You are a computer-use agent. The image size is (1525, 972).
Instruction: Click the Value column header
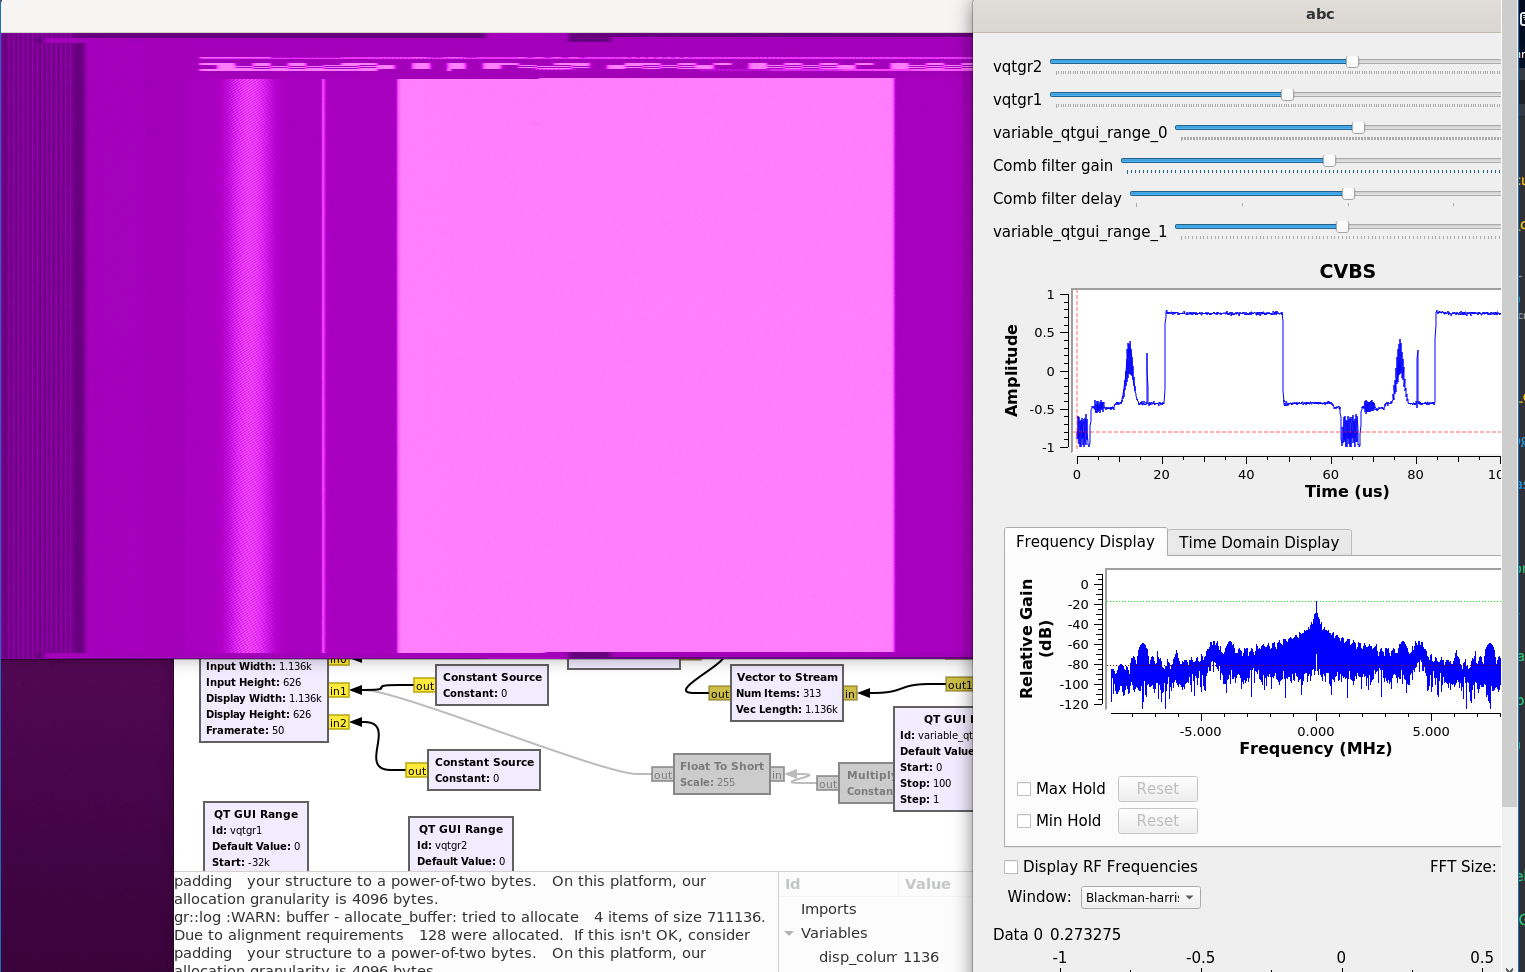927,884
